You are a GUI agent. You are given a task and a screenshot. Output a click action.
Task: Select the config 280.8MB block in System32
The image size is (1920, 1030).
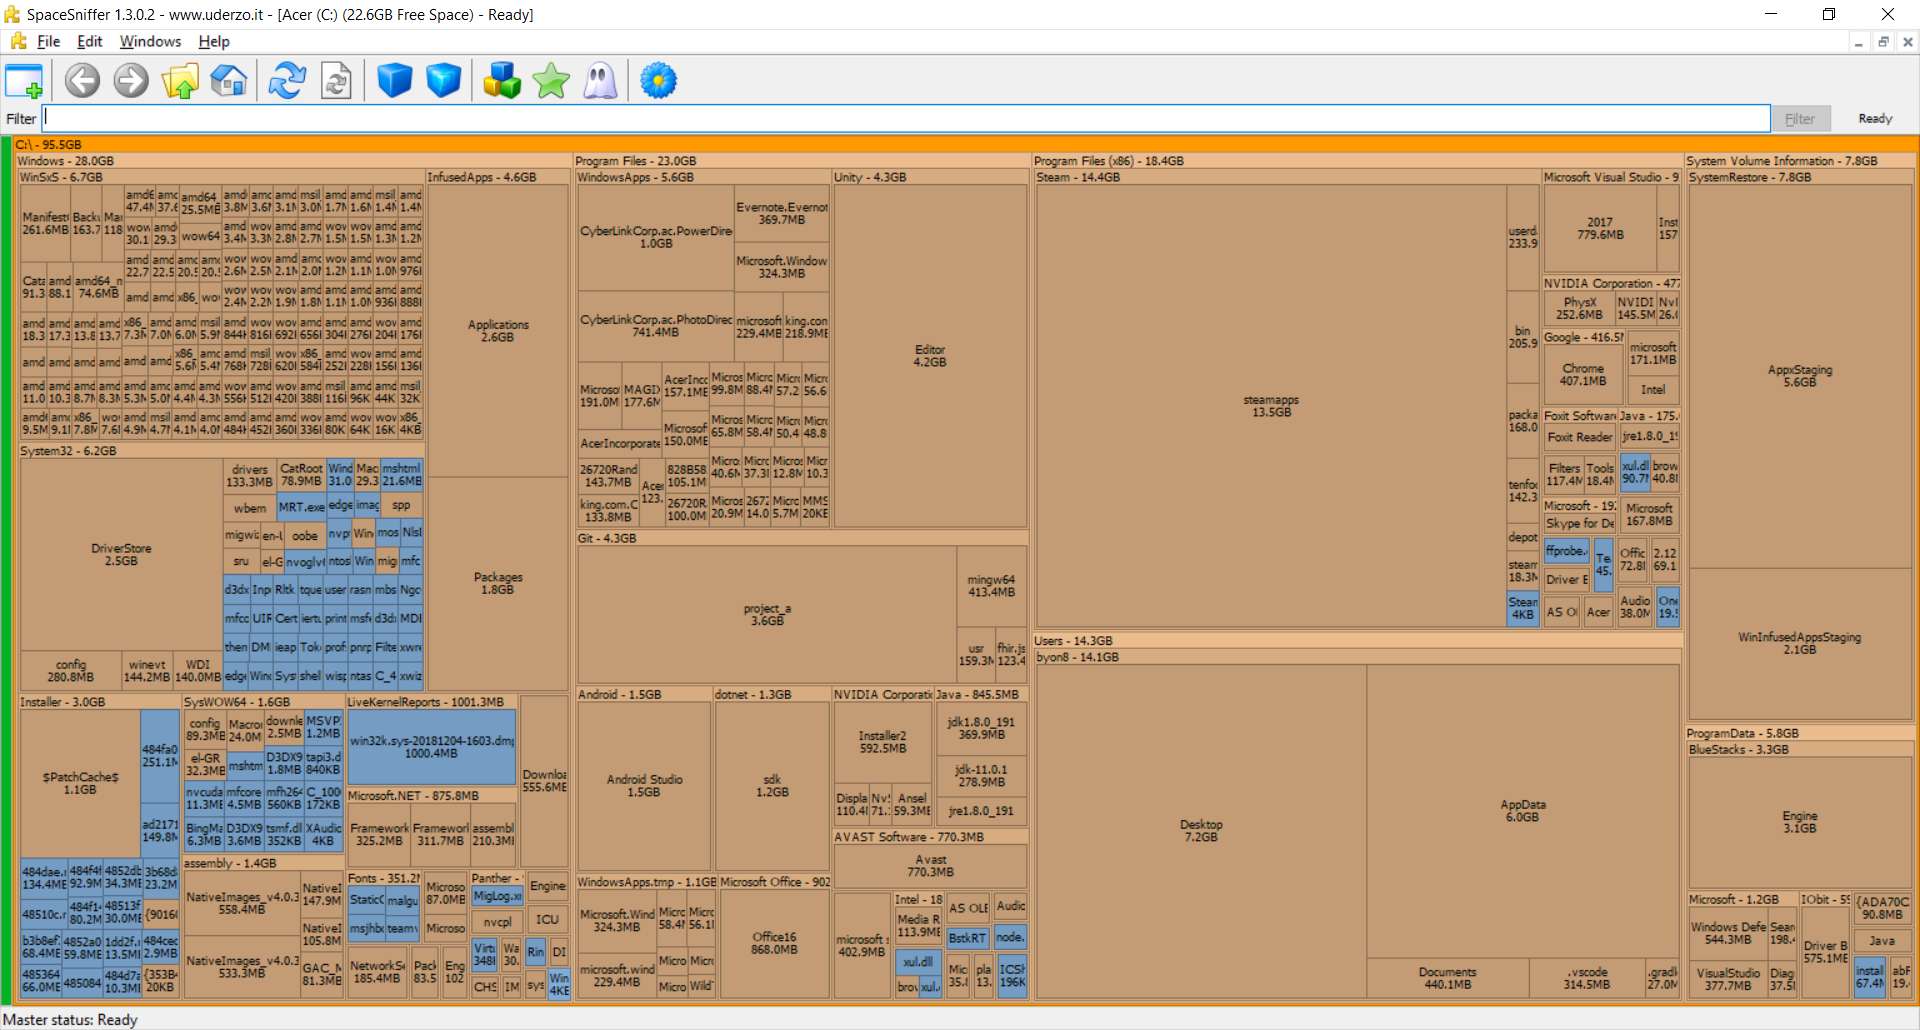click(x=70, y=671)
